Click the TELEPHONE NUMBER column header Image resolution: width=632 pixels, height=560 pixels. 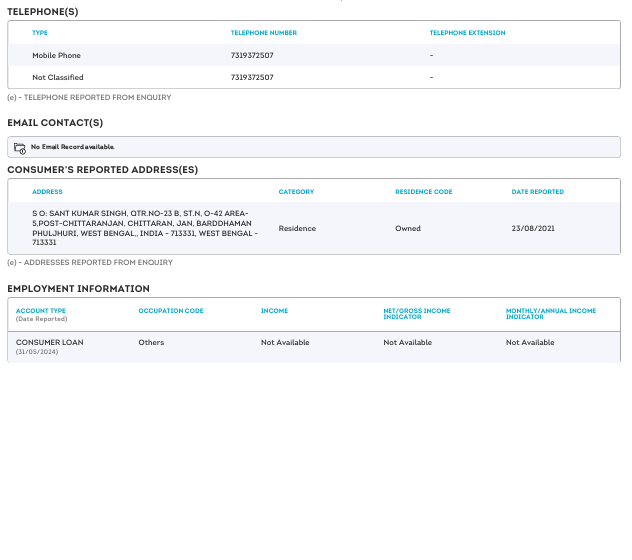coord(263,33)
